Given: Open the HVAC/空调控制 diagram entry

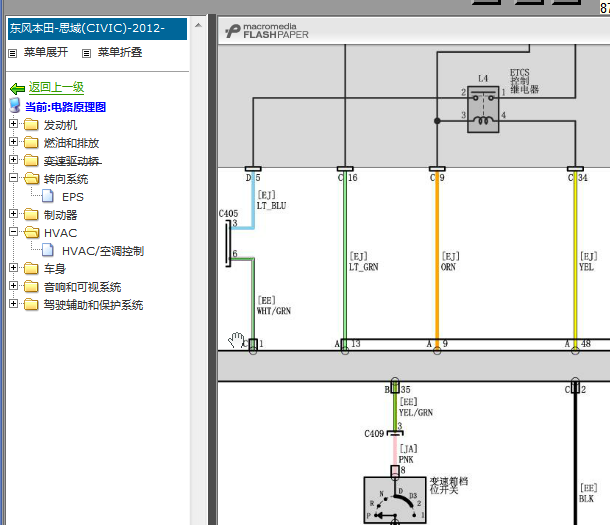Looking at the screenshot, I should click(x=103, y=251).
